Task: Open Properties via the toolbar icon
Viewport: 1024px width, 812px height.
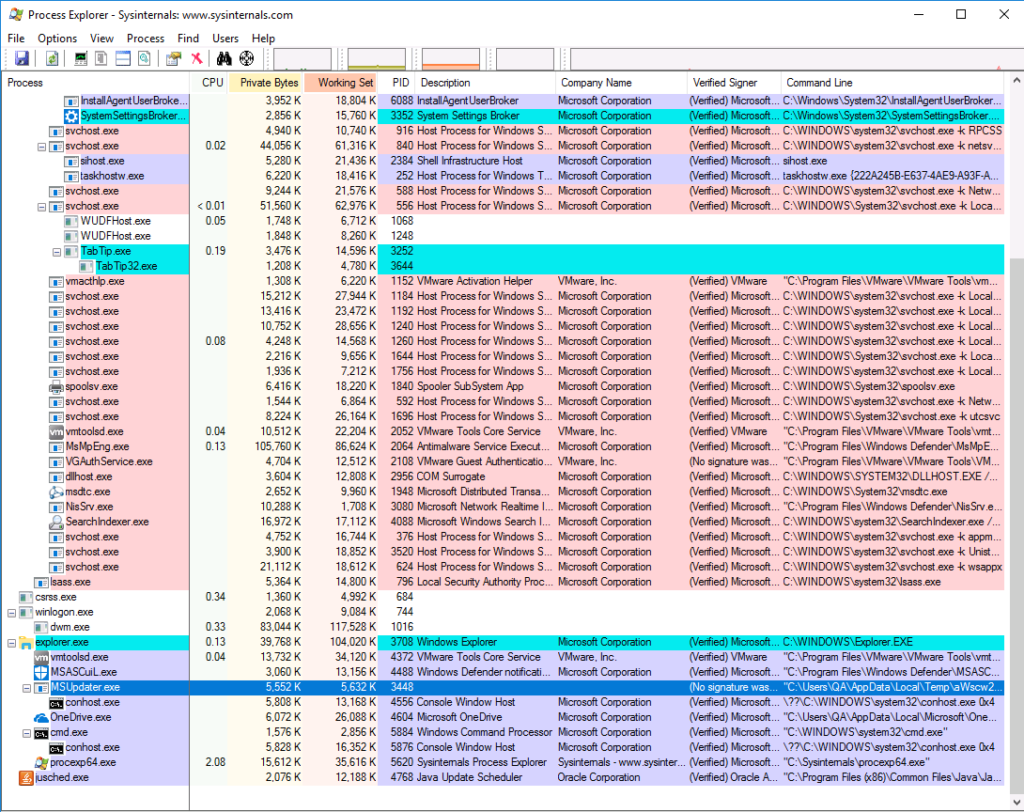Action: click(x=173, y=59)
